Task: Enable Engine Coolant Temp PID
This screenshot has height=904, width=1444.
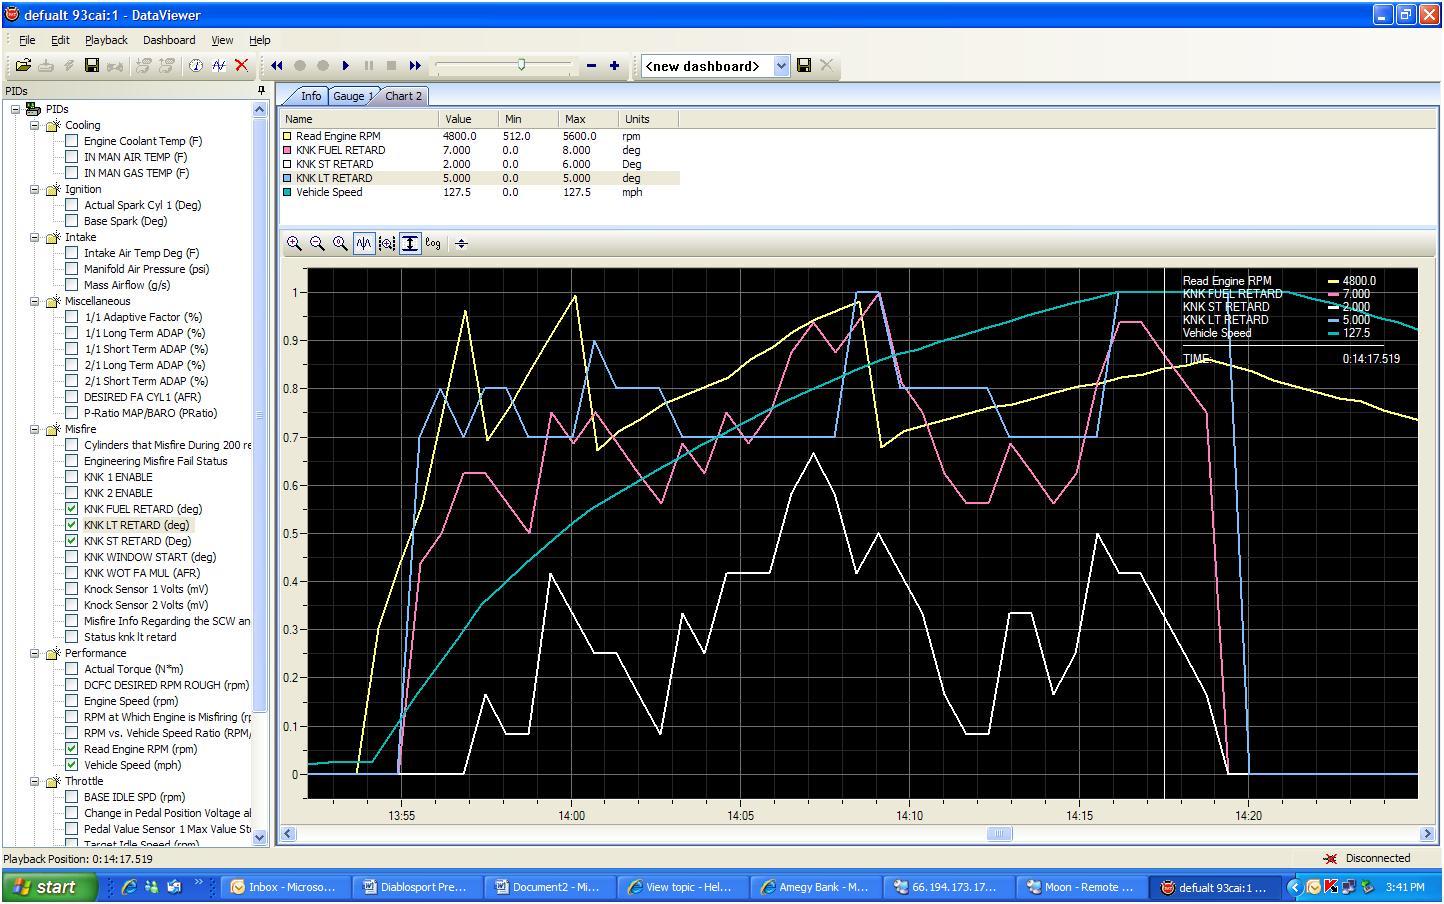Action: [x=72, y=141]
